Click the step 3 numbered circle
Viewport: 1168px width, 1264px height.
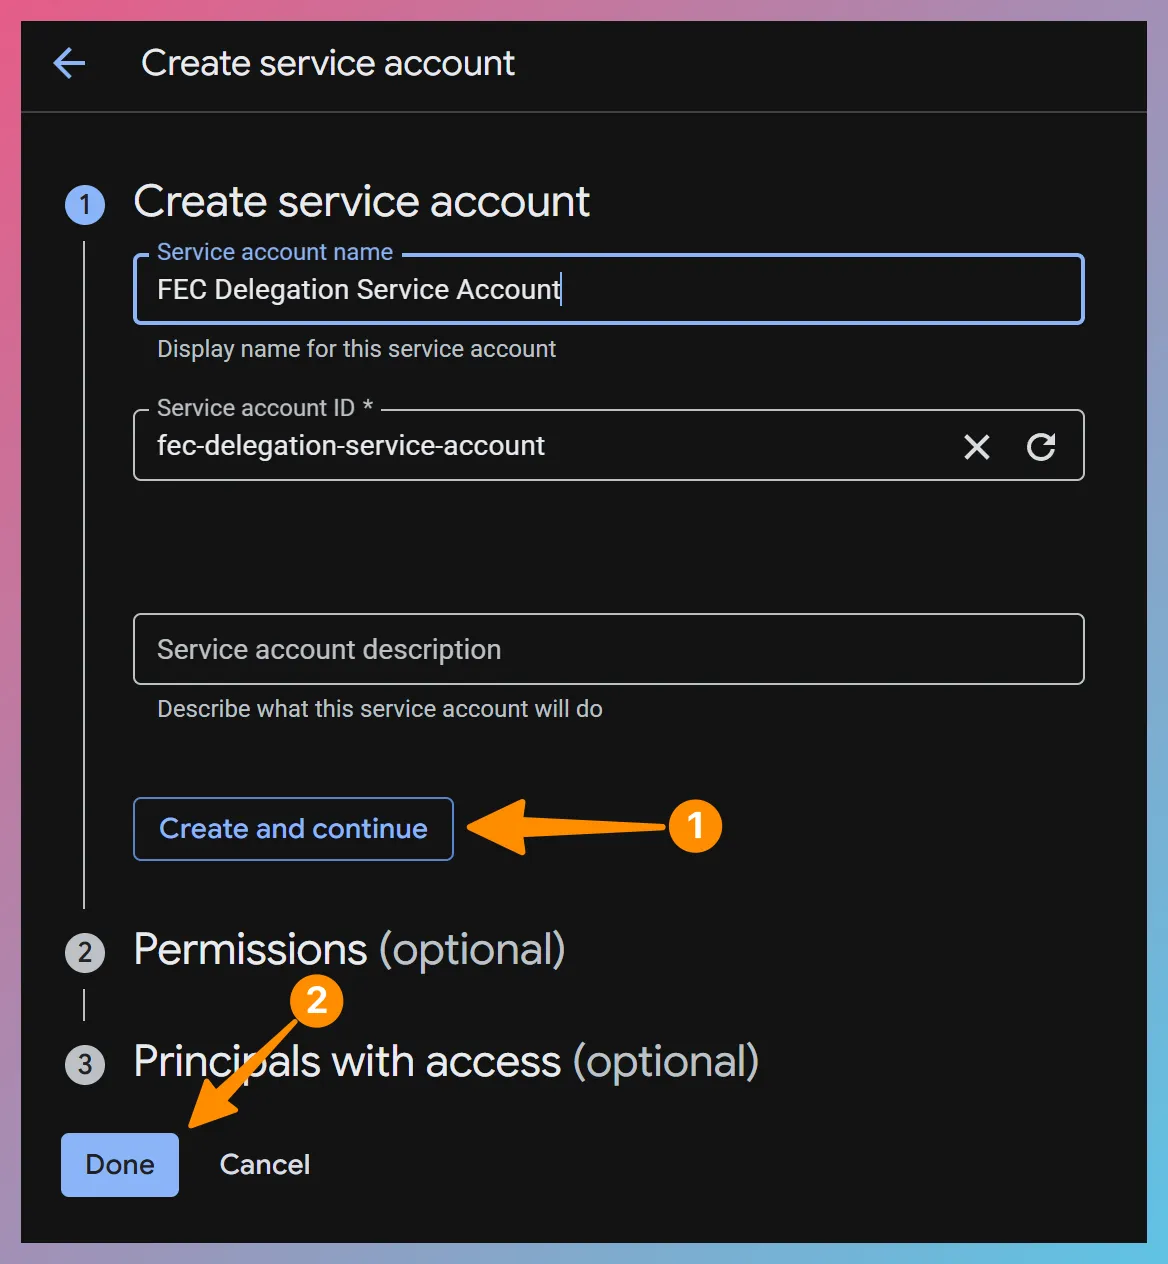pos(85,1064)
